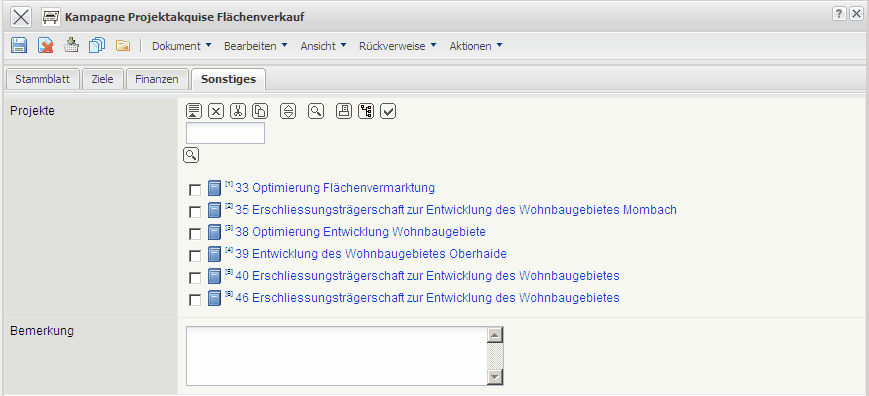The width and height of the screenshot is (869, 396).
Task: Open the Dokument dropdown menu
Action: click(182, 46)
